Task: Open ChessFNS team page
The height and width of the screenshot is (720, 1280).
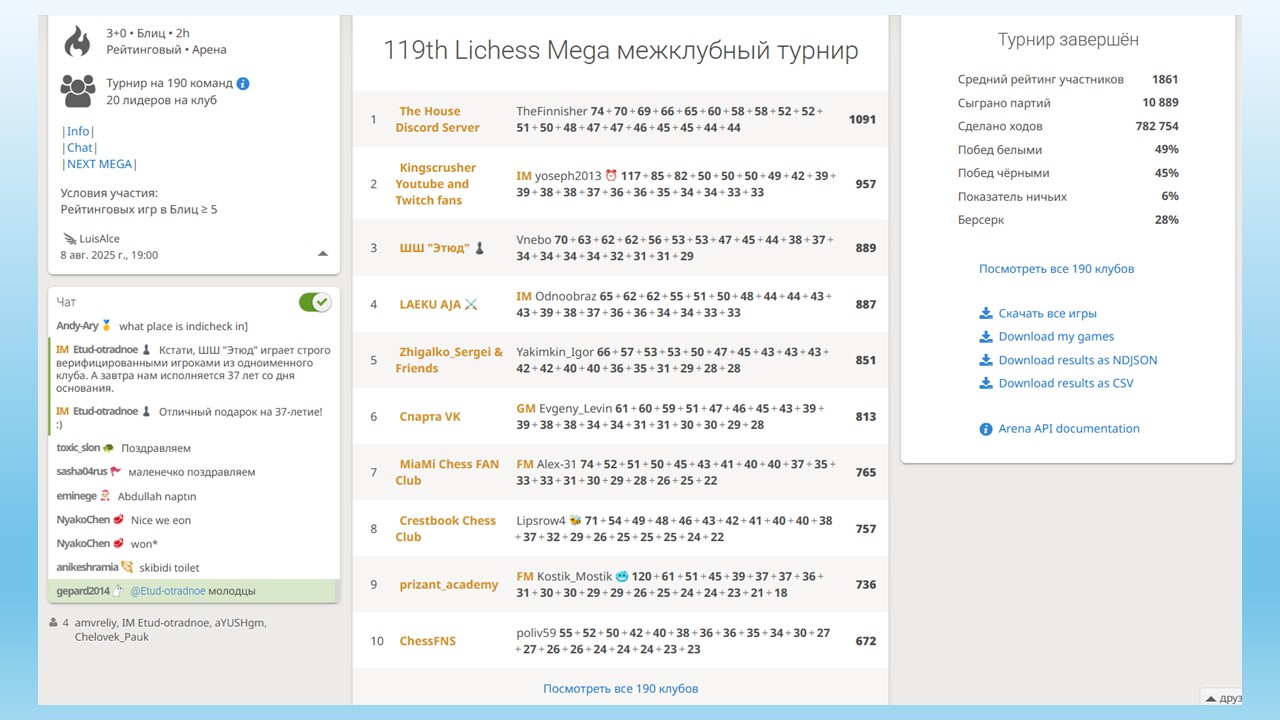Action: point(427,641)
